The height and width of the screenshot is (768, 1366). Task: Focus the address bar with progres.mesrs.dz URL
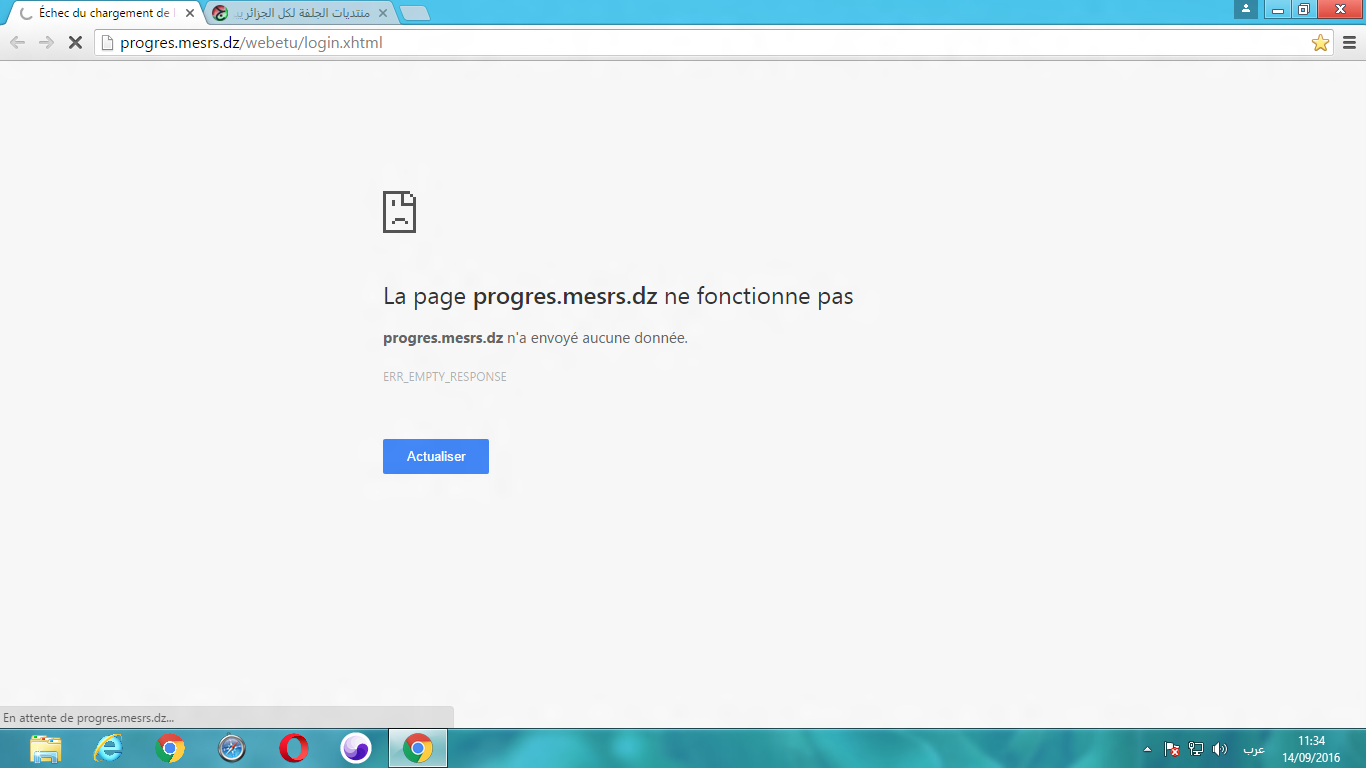(x=713, y=43)
